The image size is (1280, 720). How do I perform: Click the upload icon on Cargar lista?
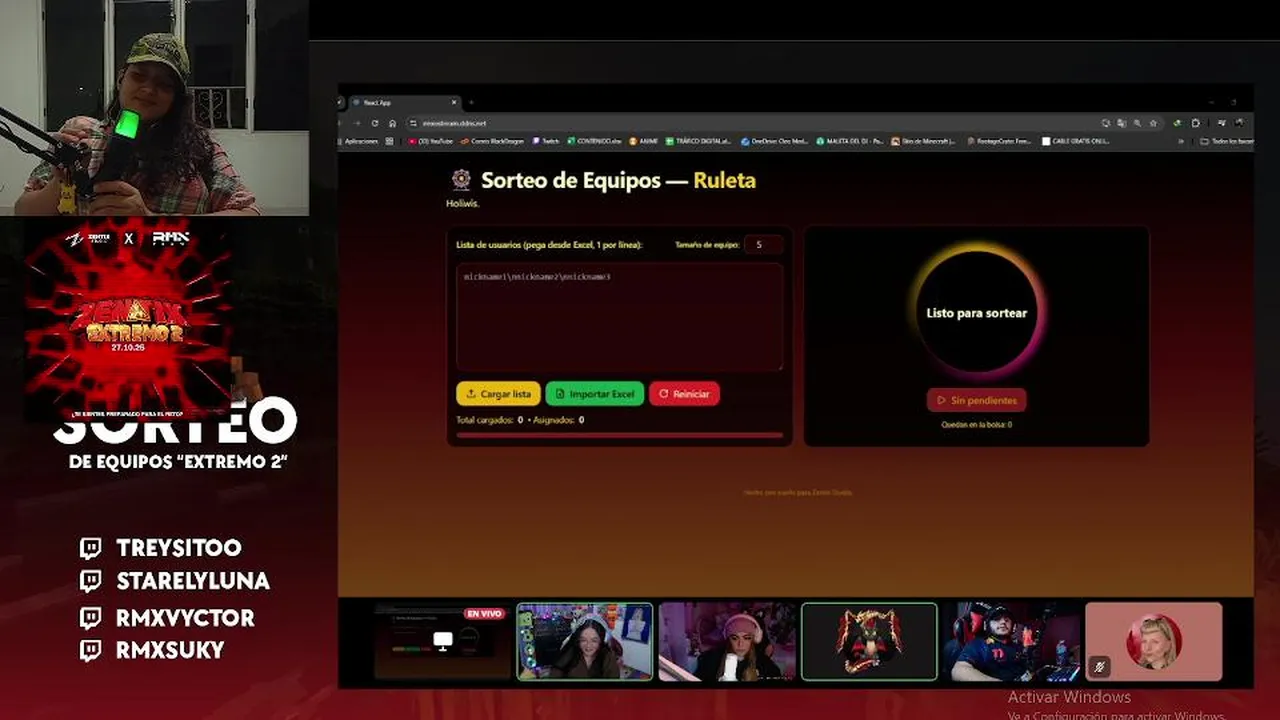469,394
